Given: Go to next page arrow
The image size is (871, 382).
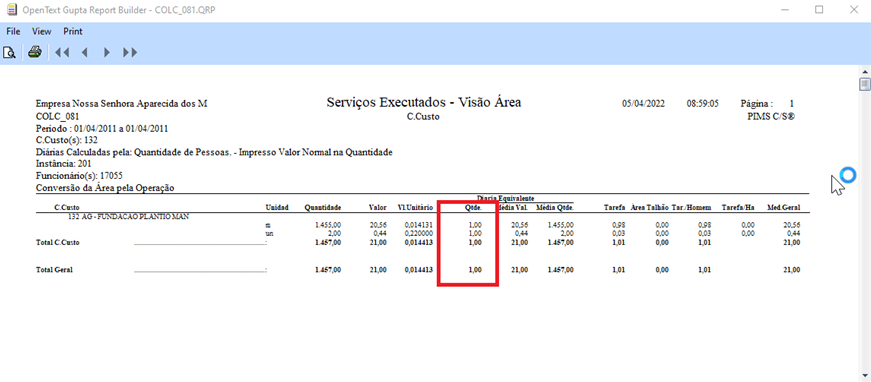Looking at the screenshot, I should tap(107, 53).
